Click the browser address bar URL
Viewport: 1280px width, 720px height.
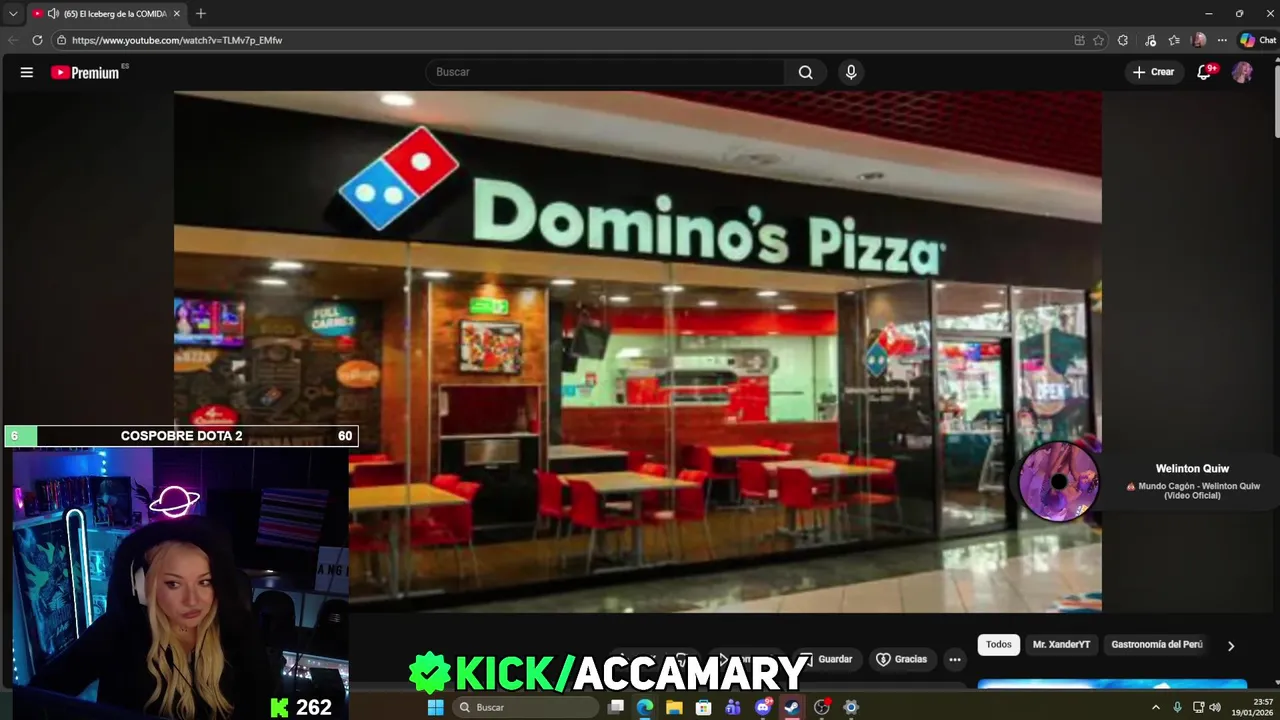click(177, 40)
